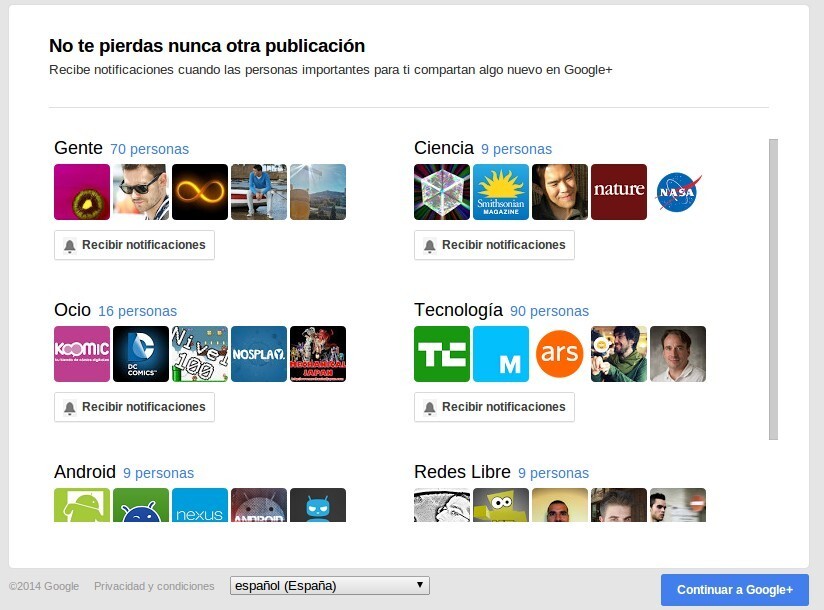Click the TechCrunch icon under Tecnología
Image resolution: width=824 pixels, height=610 pixels.
[442, 354]
